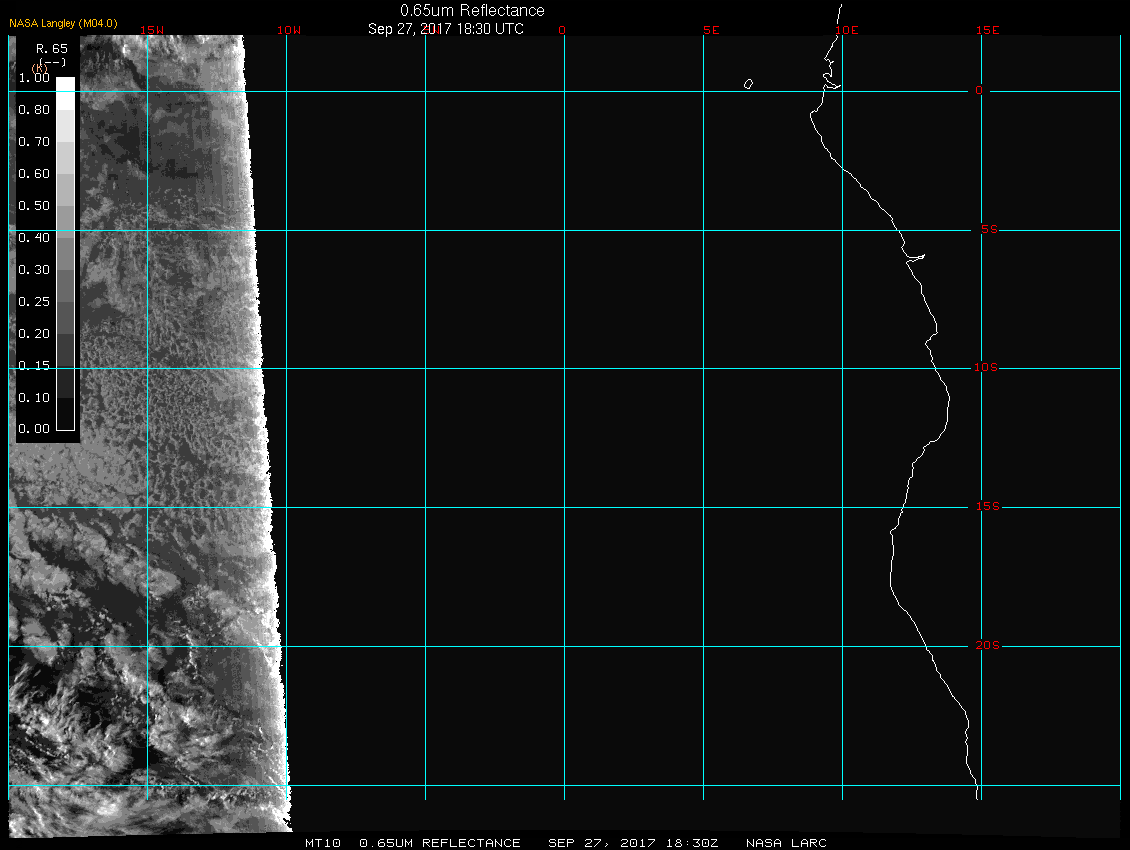Click the 10S latitude label
The image size is (1130, 850).
pos(985,368)
